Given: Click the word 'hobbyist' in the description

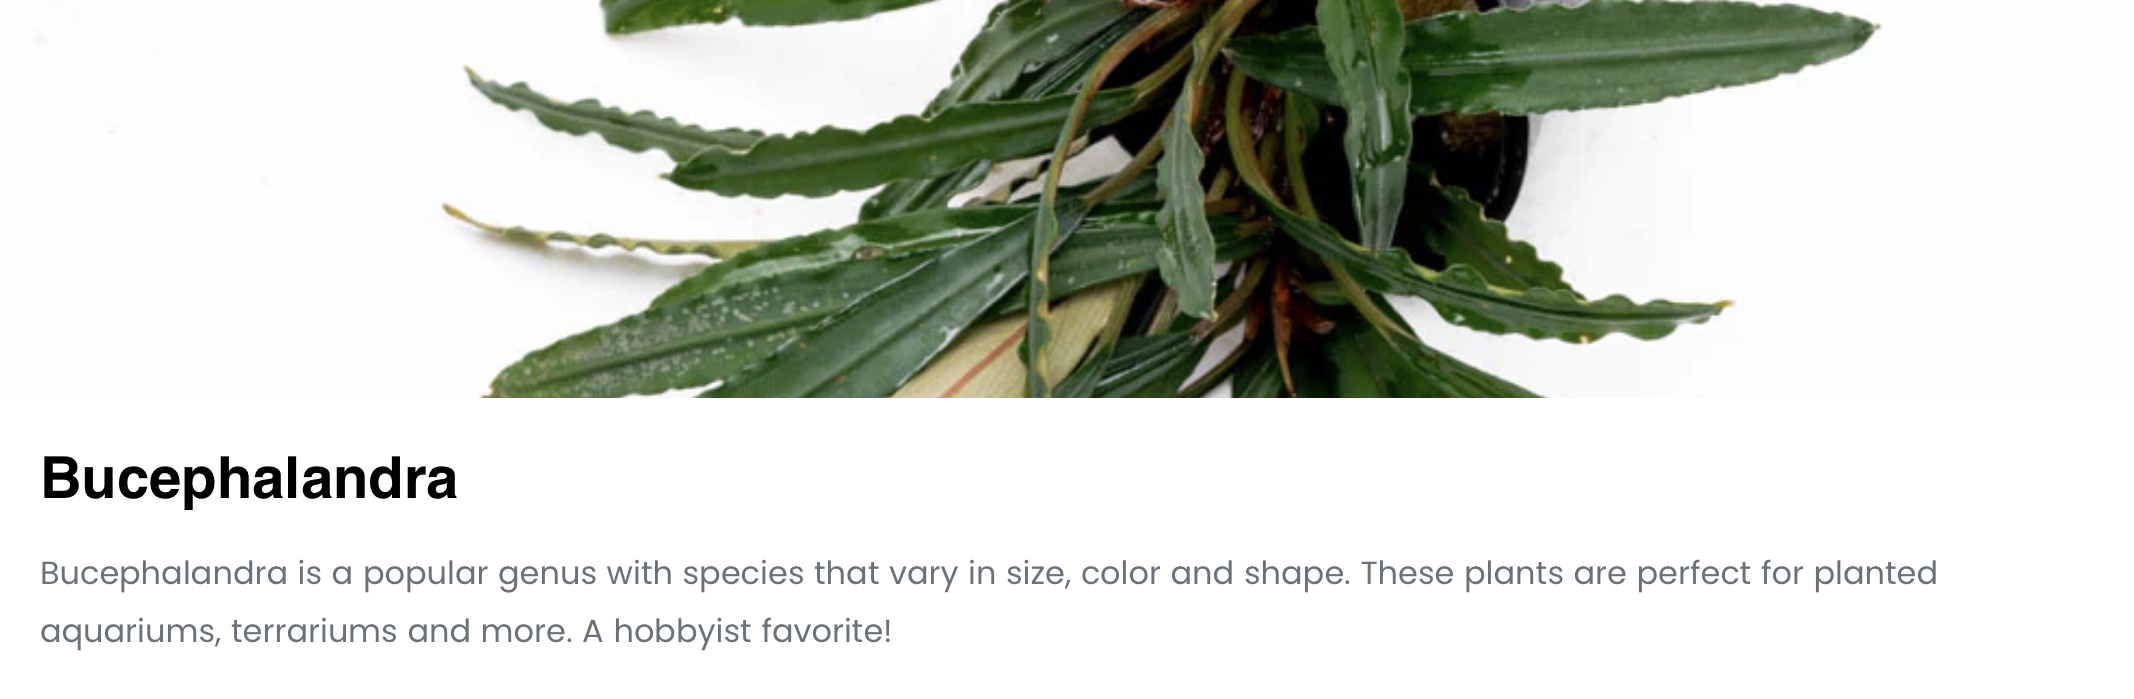Looking at the screenshot, I should tap(682, 633).
